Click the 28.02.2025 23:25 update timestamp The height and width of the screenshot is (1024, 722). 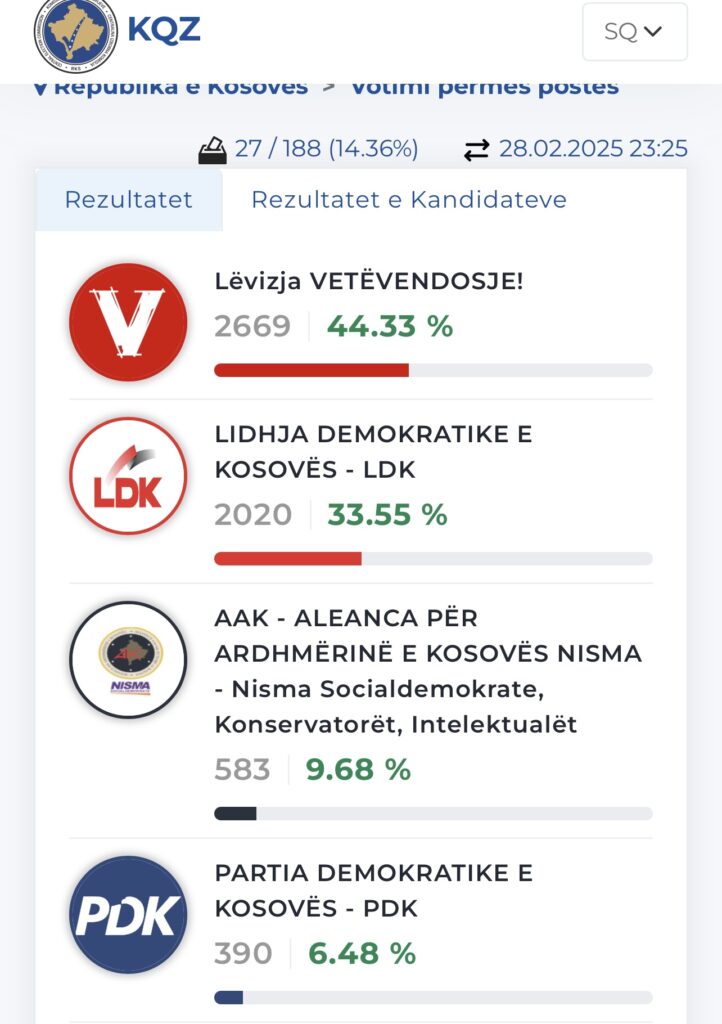(593, 149)
